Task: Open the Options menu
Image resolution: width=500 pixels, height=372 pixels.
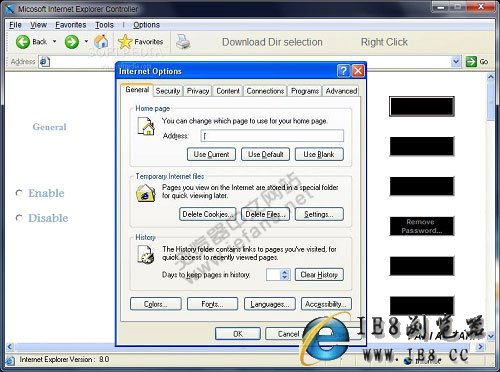Action: (x=146, y=25)
